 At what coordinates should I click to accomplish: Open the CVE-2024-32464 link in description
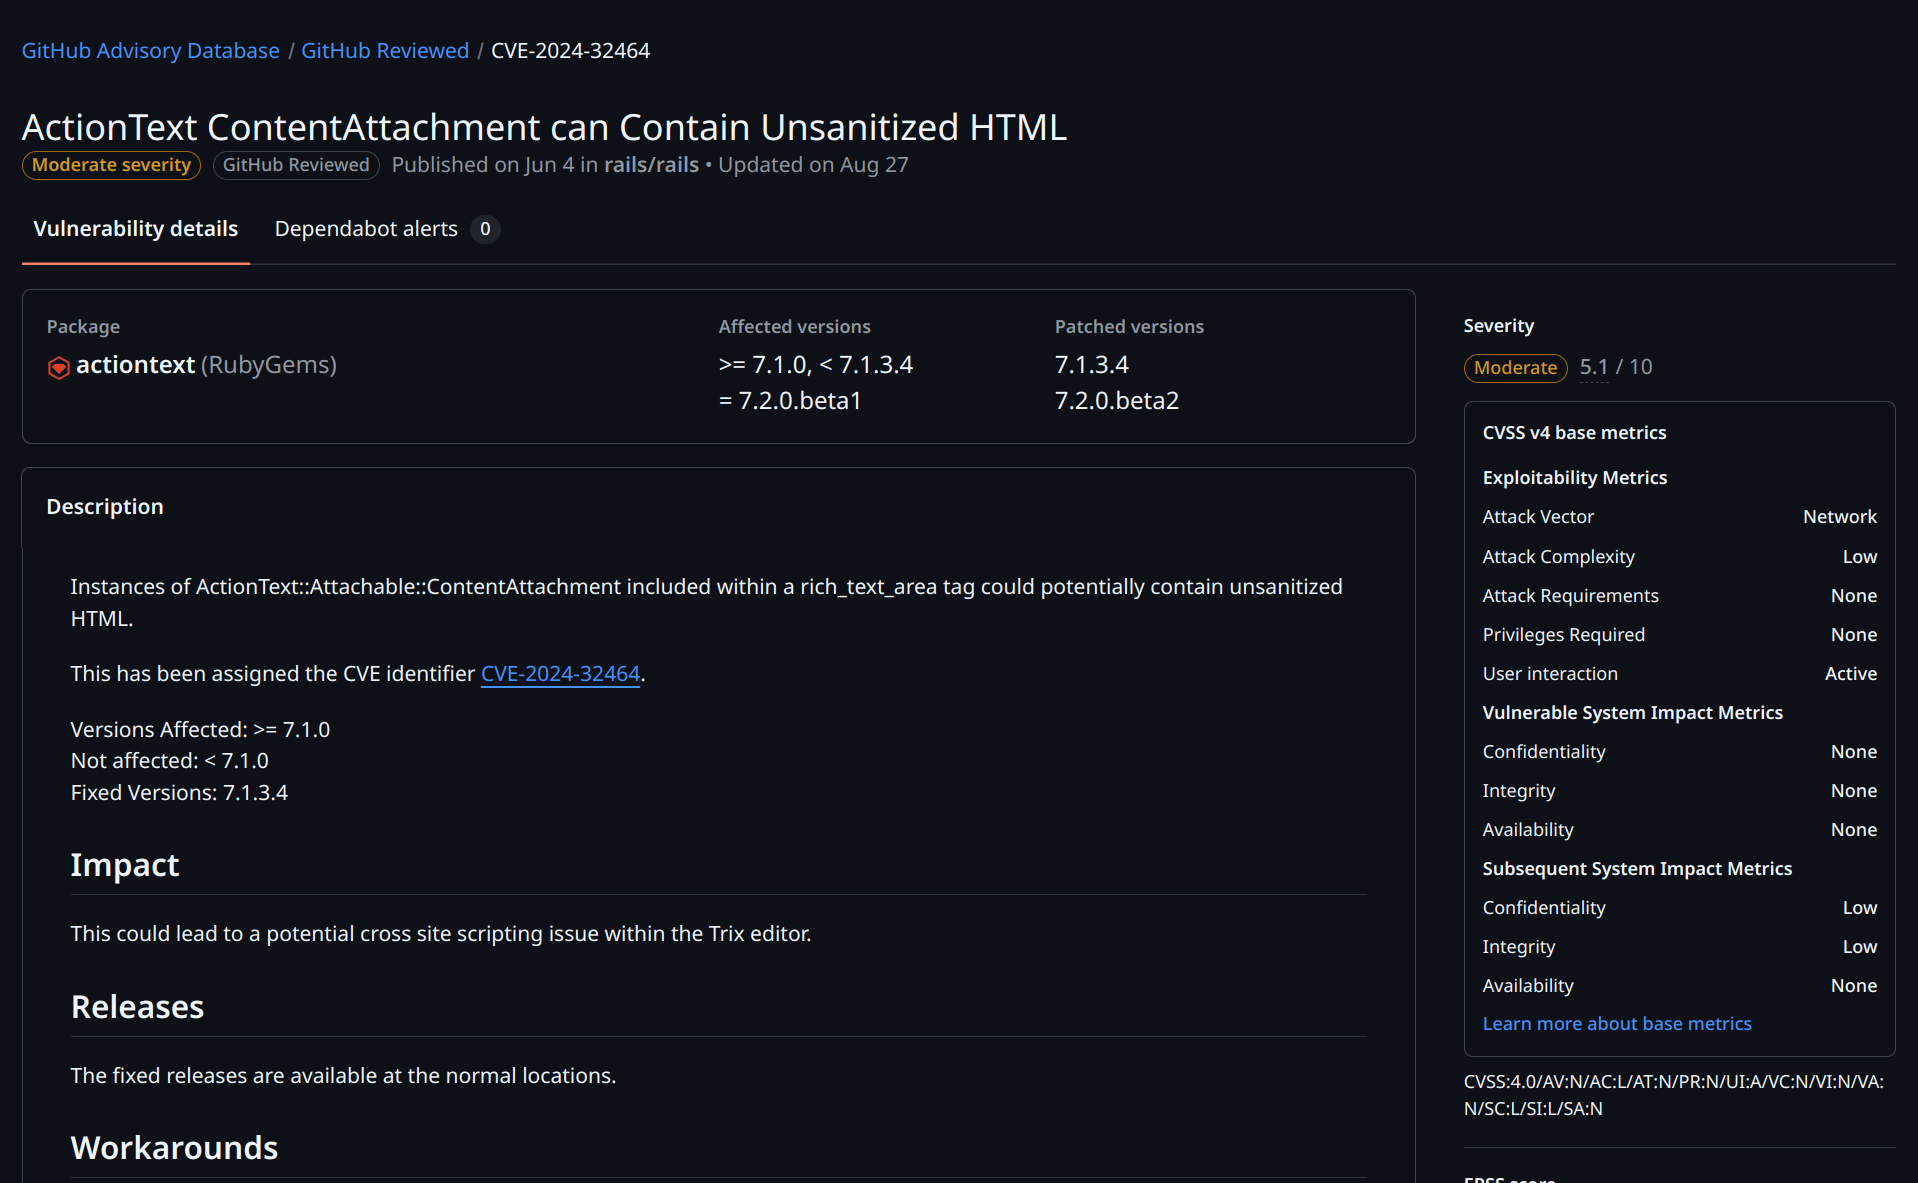pos(560,674)
